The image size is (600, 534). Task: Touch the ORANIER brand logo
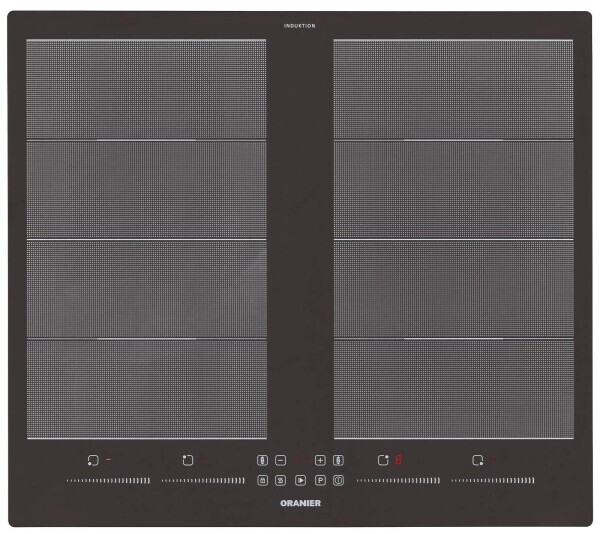[300, 503]
